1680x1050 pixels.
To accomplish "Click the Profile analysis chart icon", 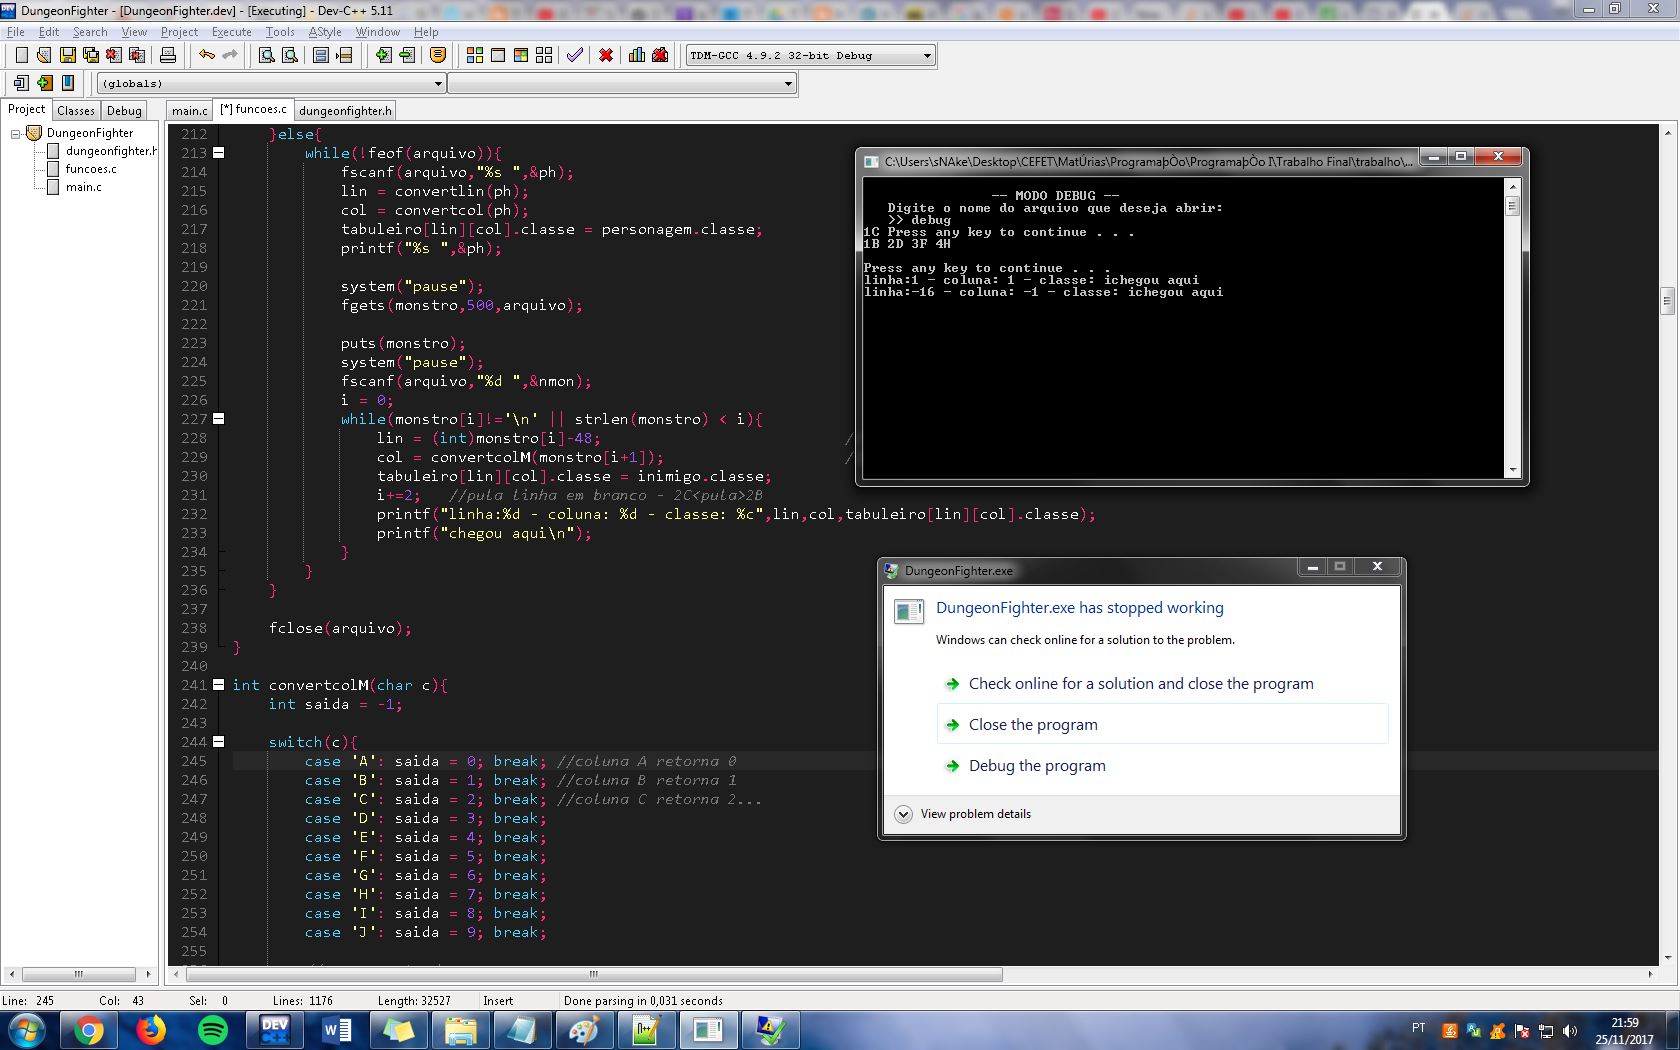I will tap(637, 55).
